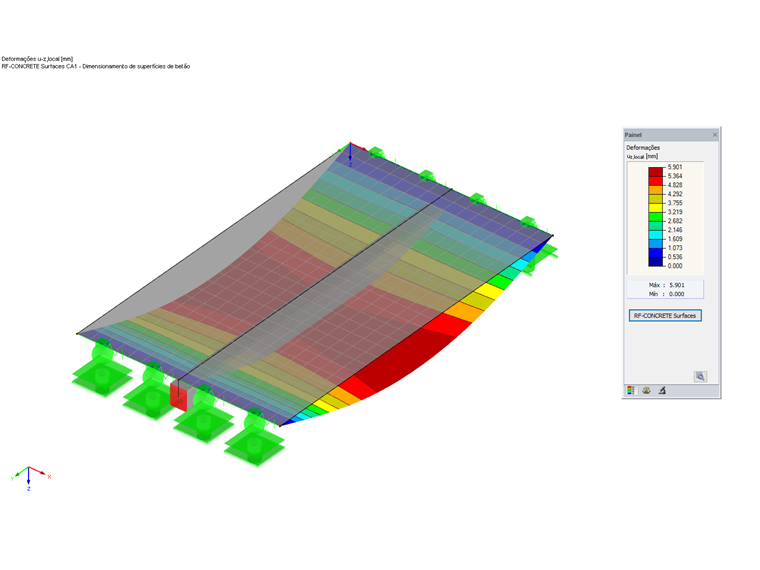Open the color scale tab icon

pyautogui.click(x=631, y=390)
